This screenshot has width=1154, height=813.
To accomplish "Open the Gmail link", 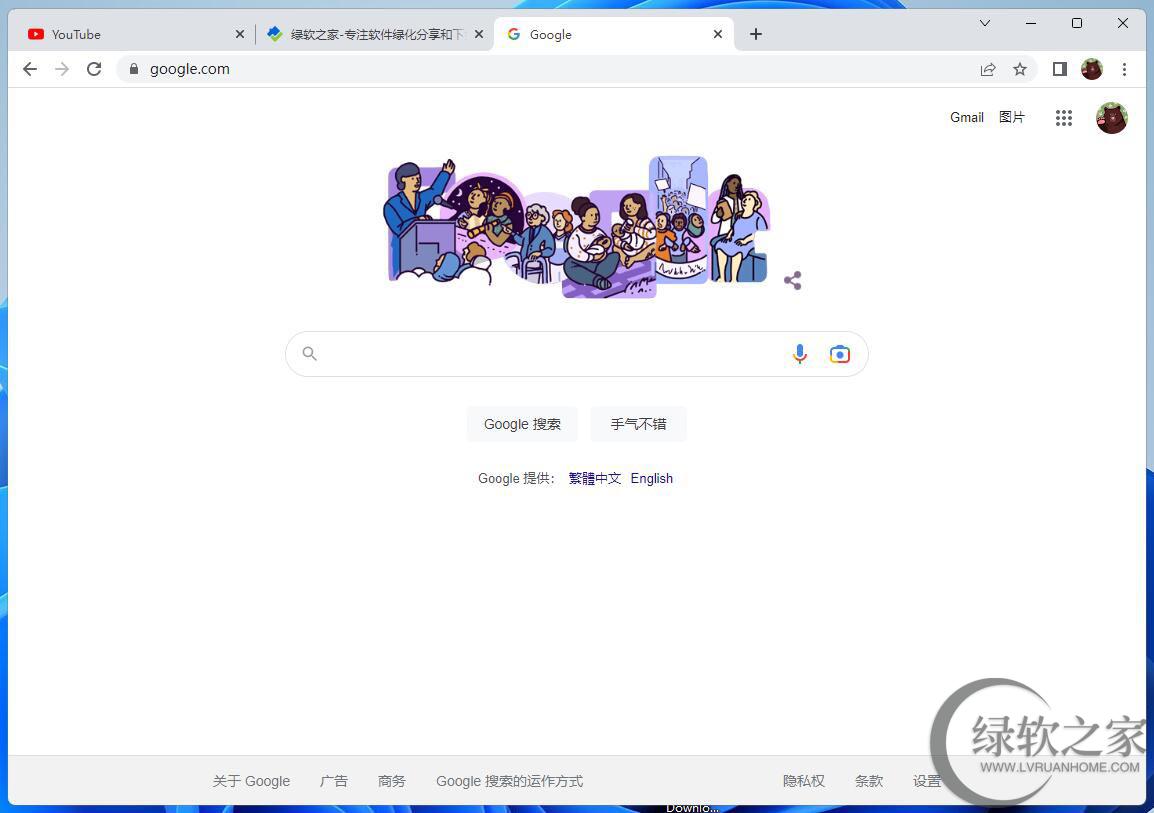I will tap(966, 117).
